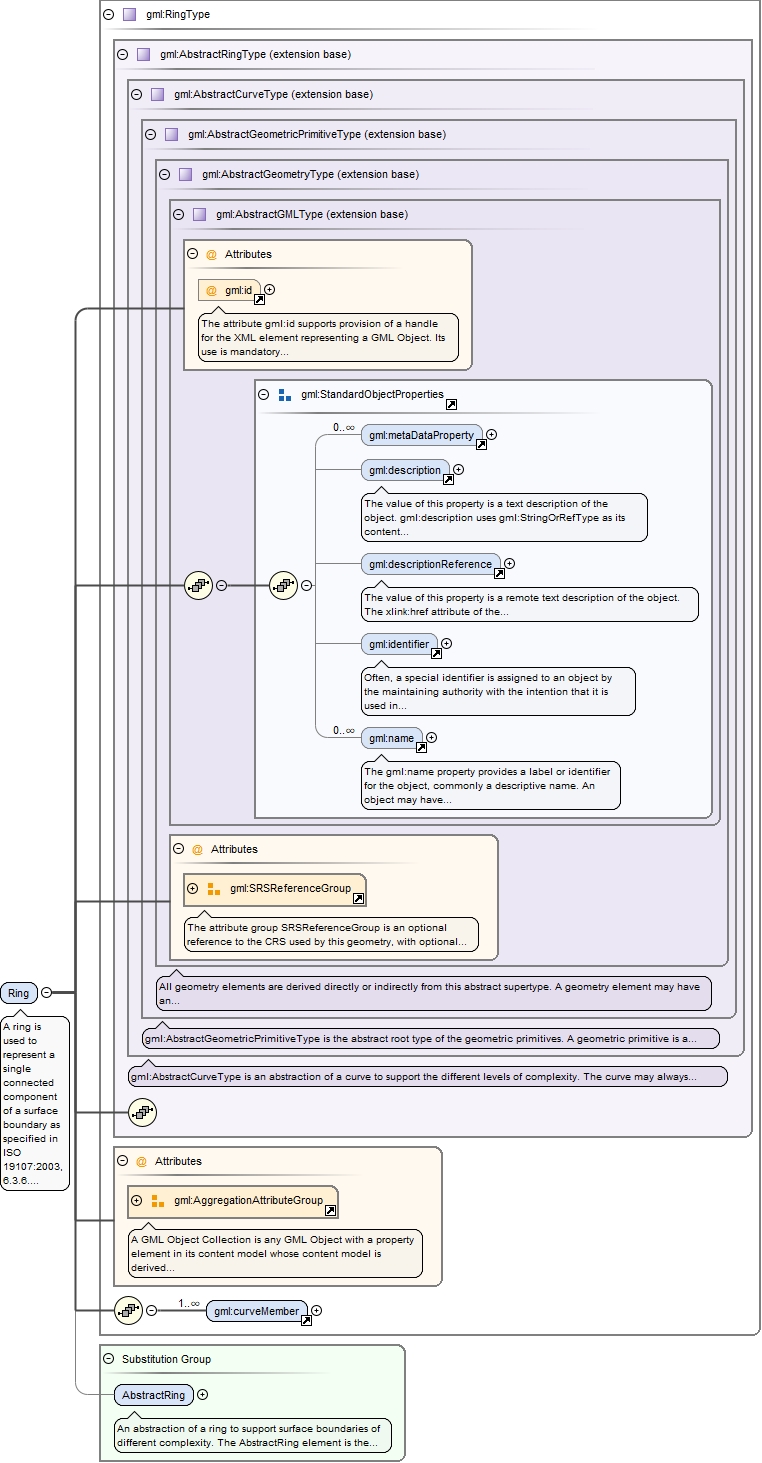The height and width of the screenshot is (1463, 762).
Task: Collapse the Ring root element
Action: coord(46,992)
